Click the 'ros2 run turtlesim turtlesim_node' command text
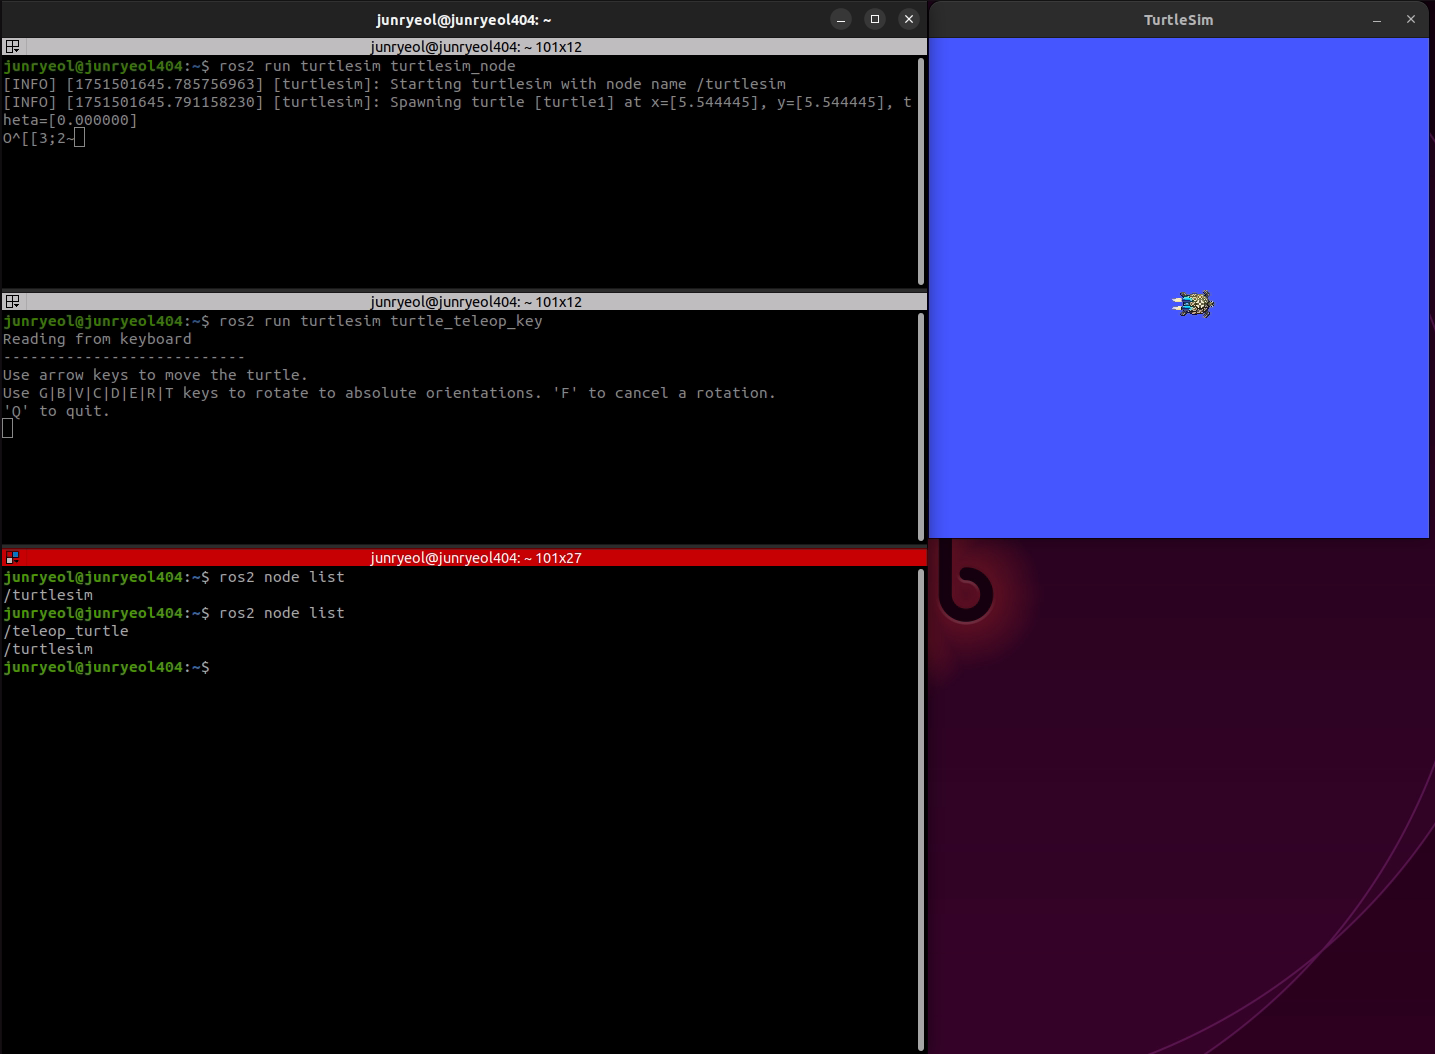Screen dimensions: 1435x1054 tap(367, 66)
